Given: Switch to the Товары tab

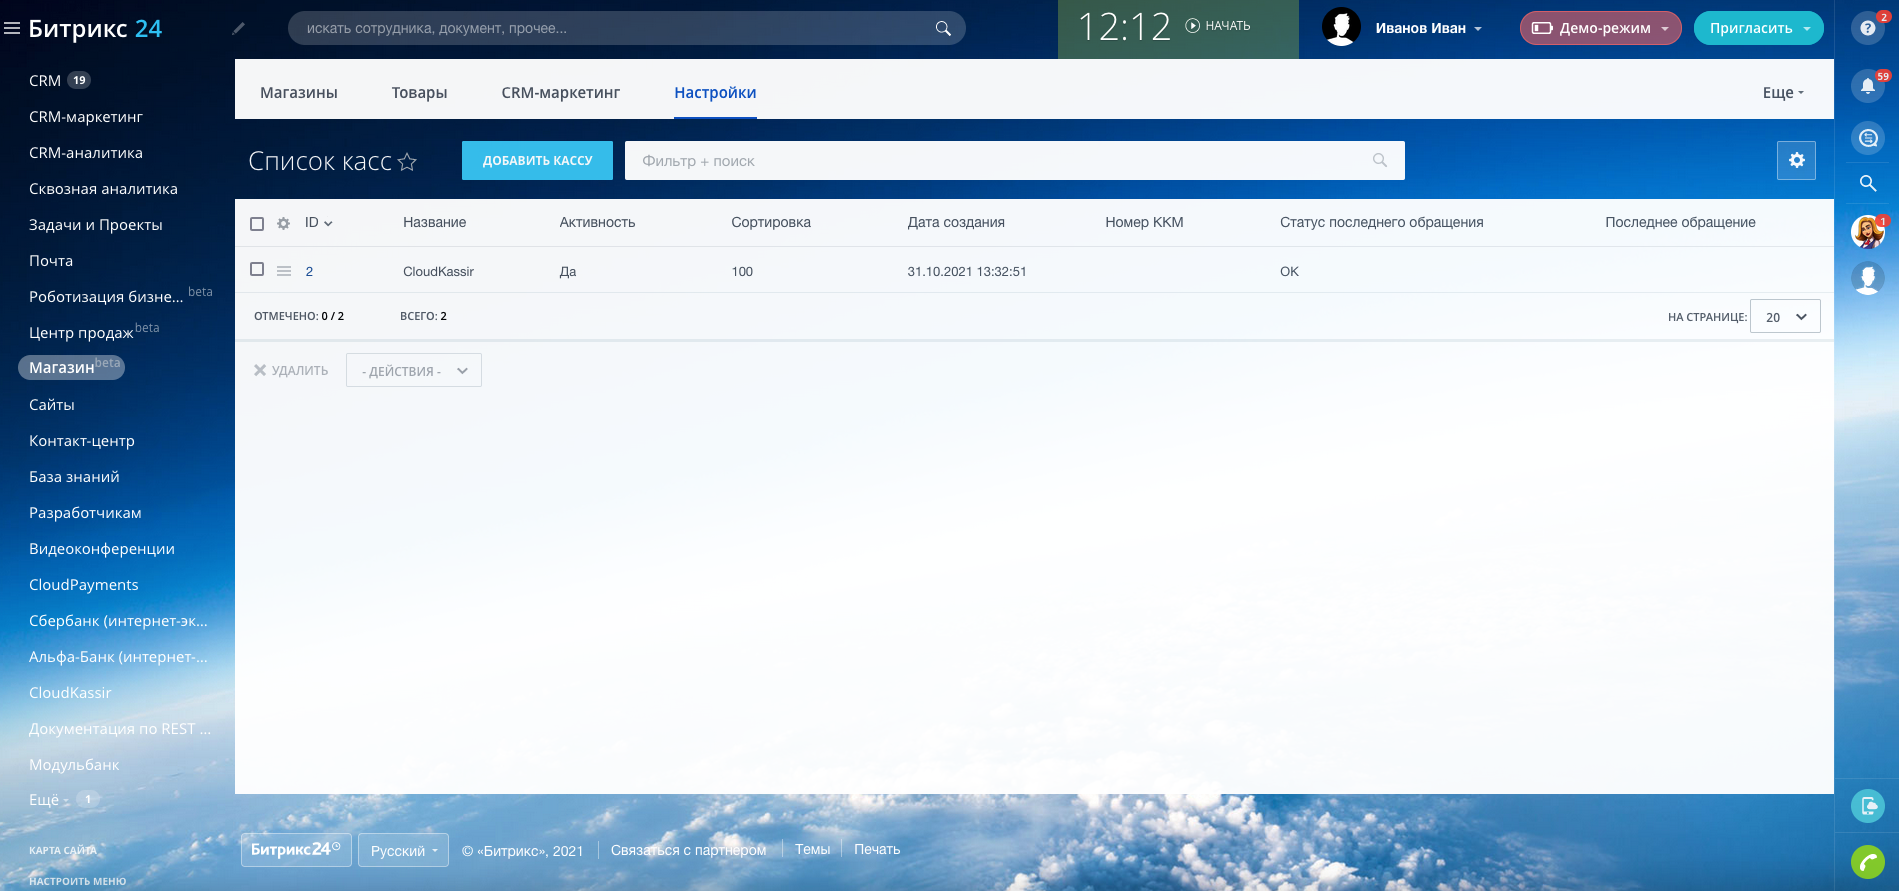Looking at the screenshot, I should (419, 93).
